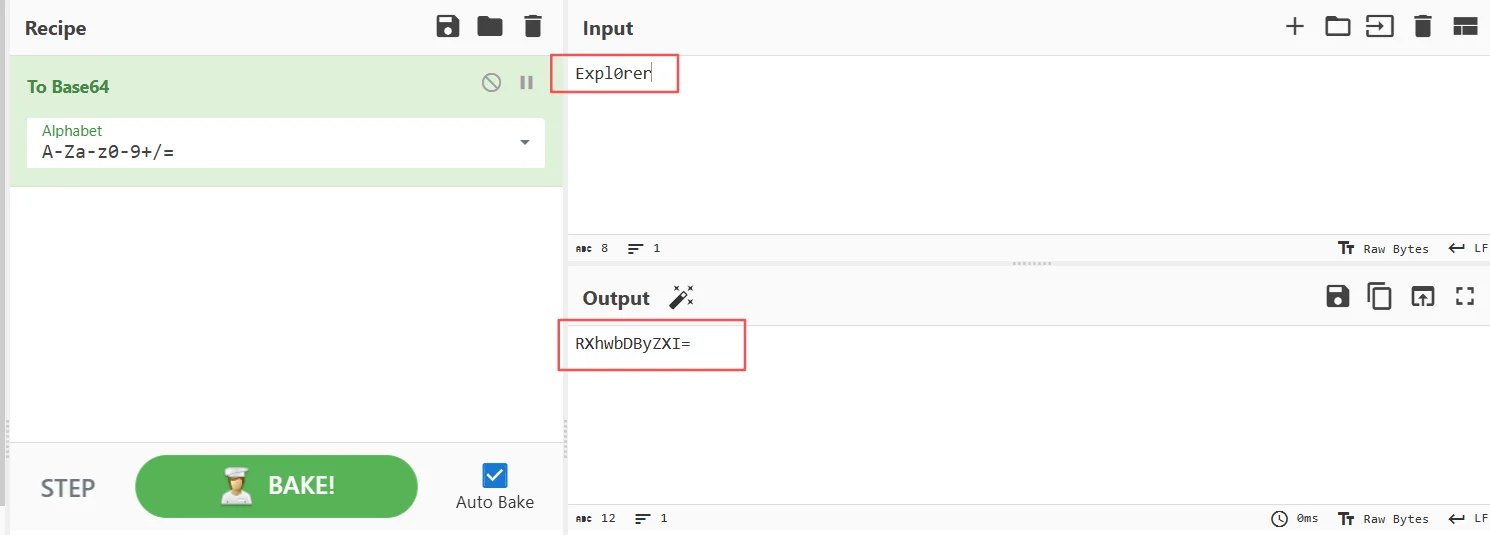Maximise the output pane
Viewport: 1490px width, 535px height.
(1465, 296)
